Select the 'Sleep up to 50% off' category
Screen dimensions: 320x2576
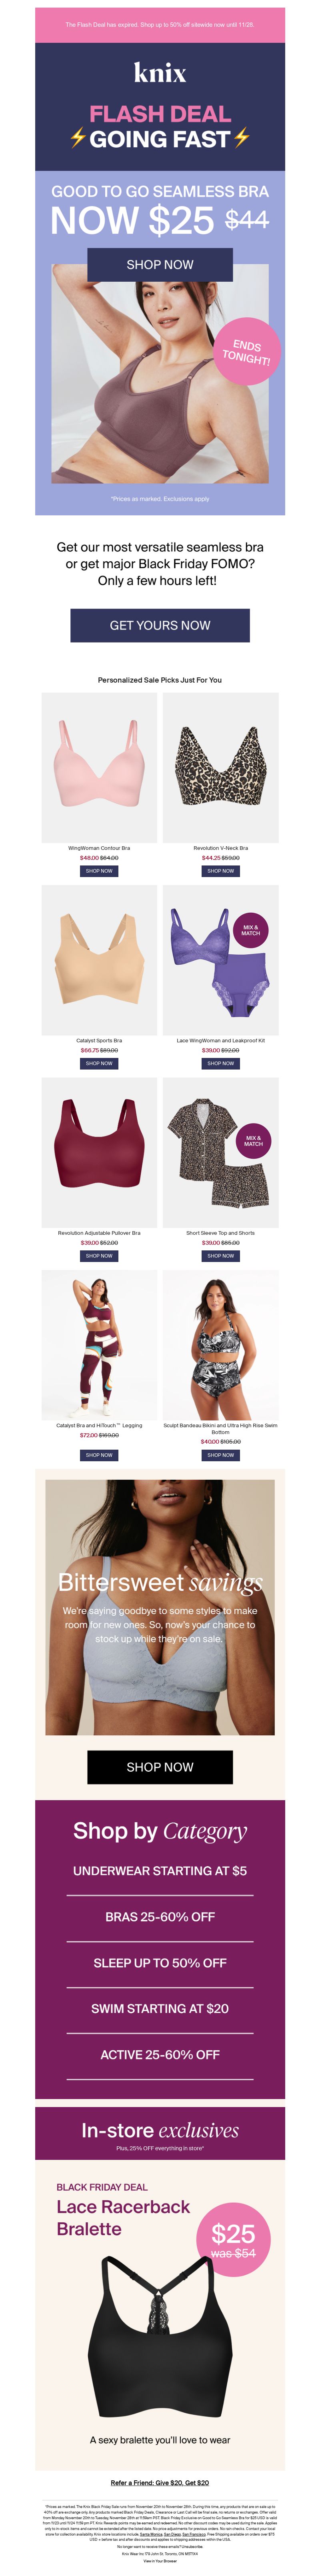point(160,1963)
